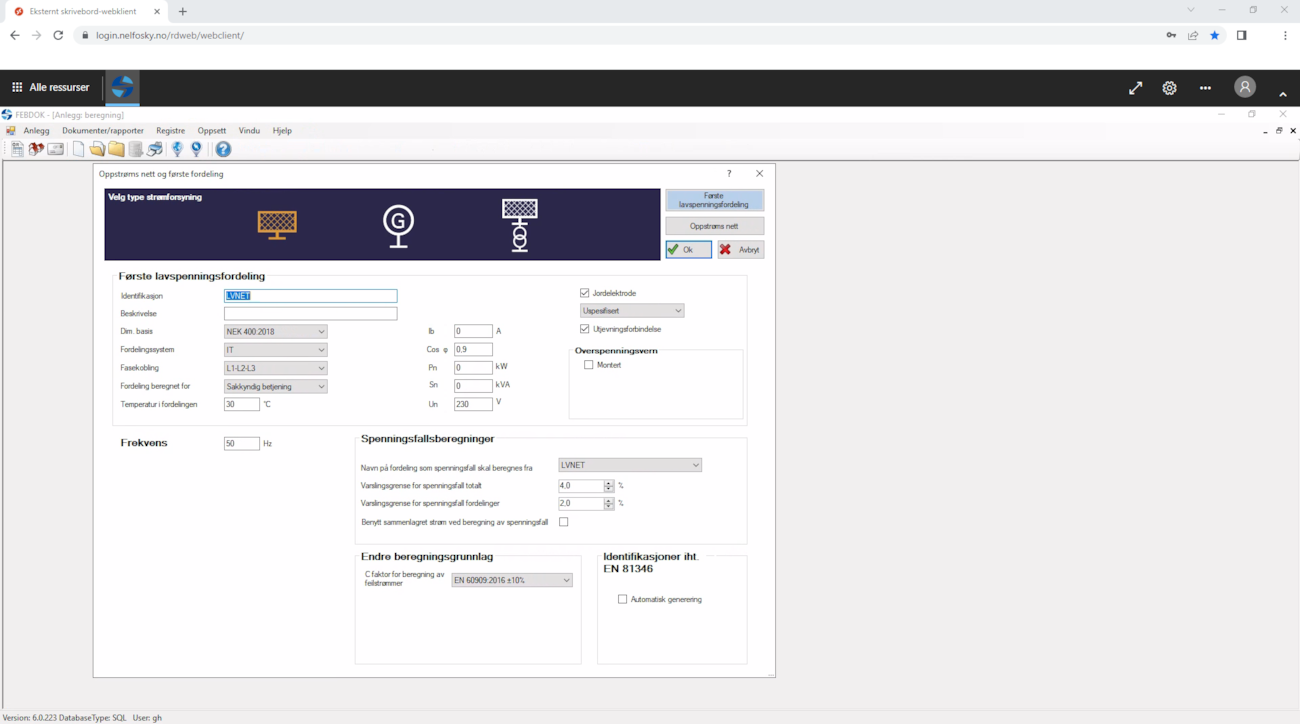1300x724 pixels.
Task: Click the Oppstrøms nett button
Action: point(714,226)
